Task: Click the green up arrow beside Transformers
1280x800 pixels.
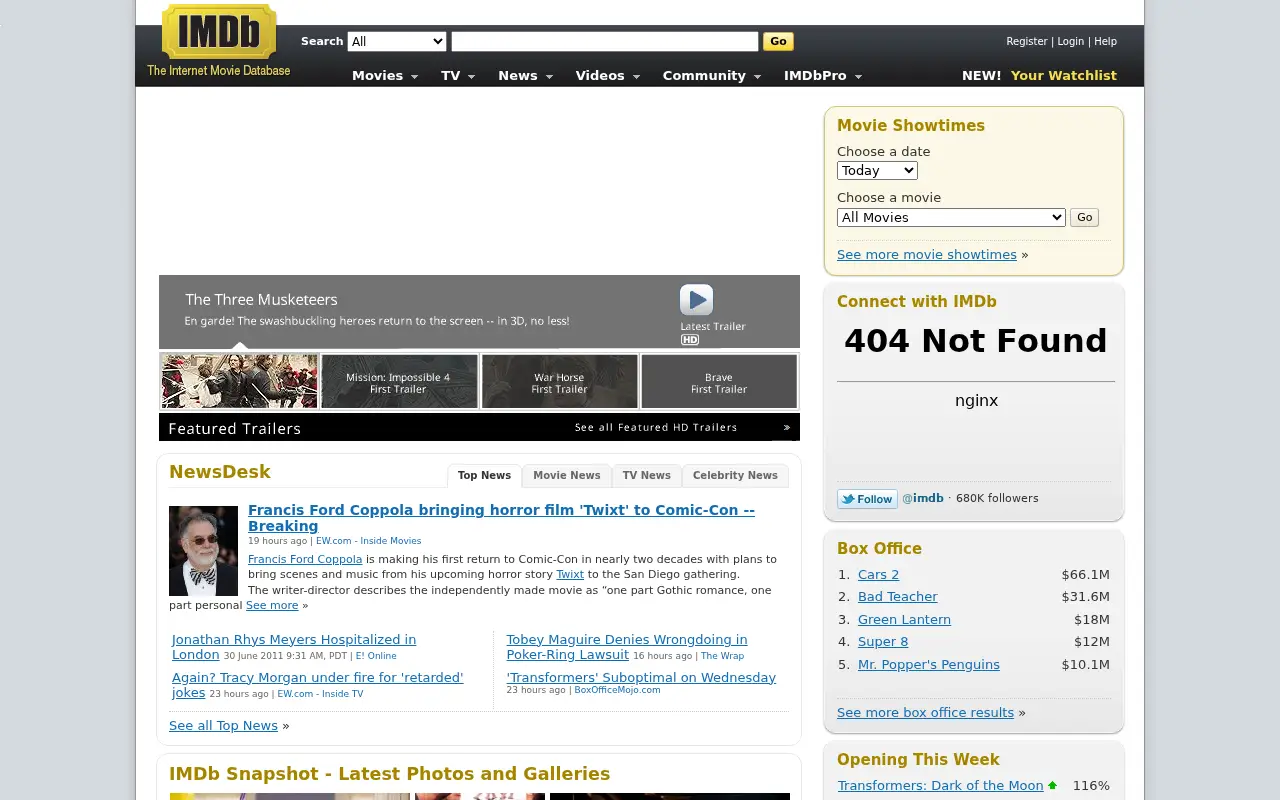Action: click(x=1052, y=786)
